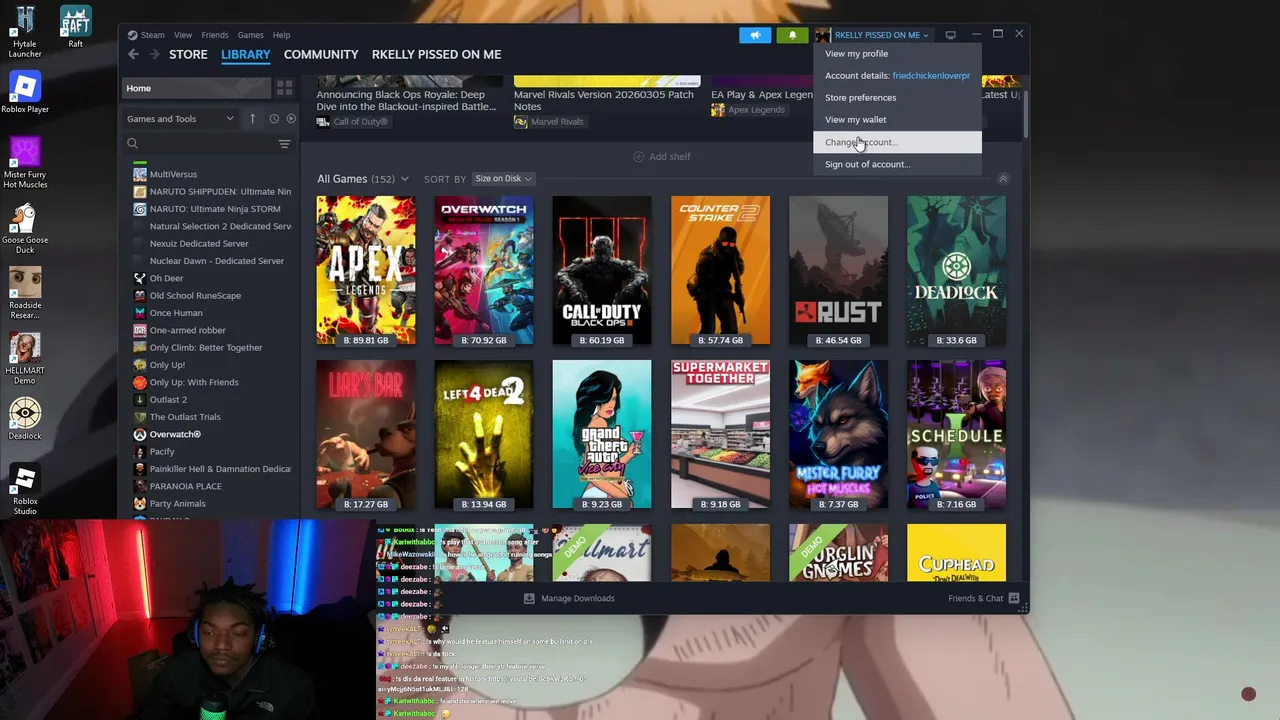Open the Friends menu
Viewport: 1280px width, 720px height.
click(215, 35)
